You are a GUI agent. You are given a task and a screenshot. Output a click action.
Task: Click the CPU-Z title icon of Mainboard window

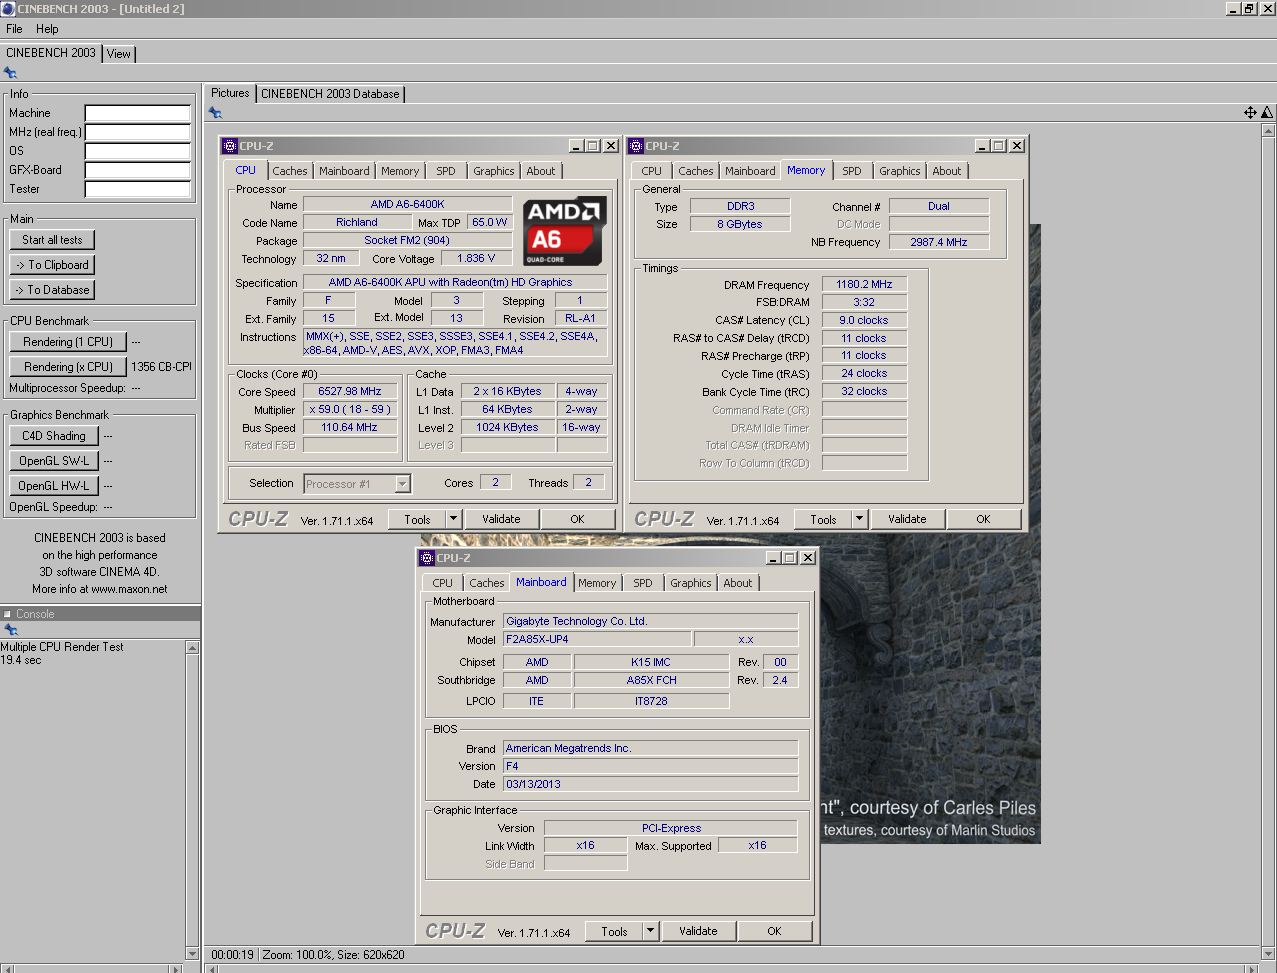[x=427, y=558]
